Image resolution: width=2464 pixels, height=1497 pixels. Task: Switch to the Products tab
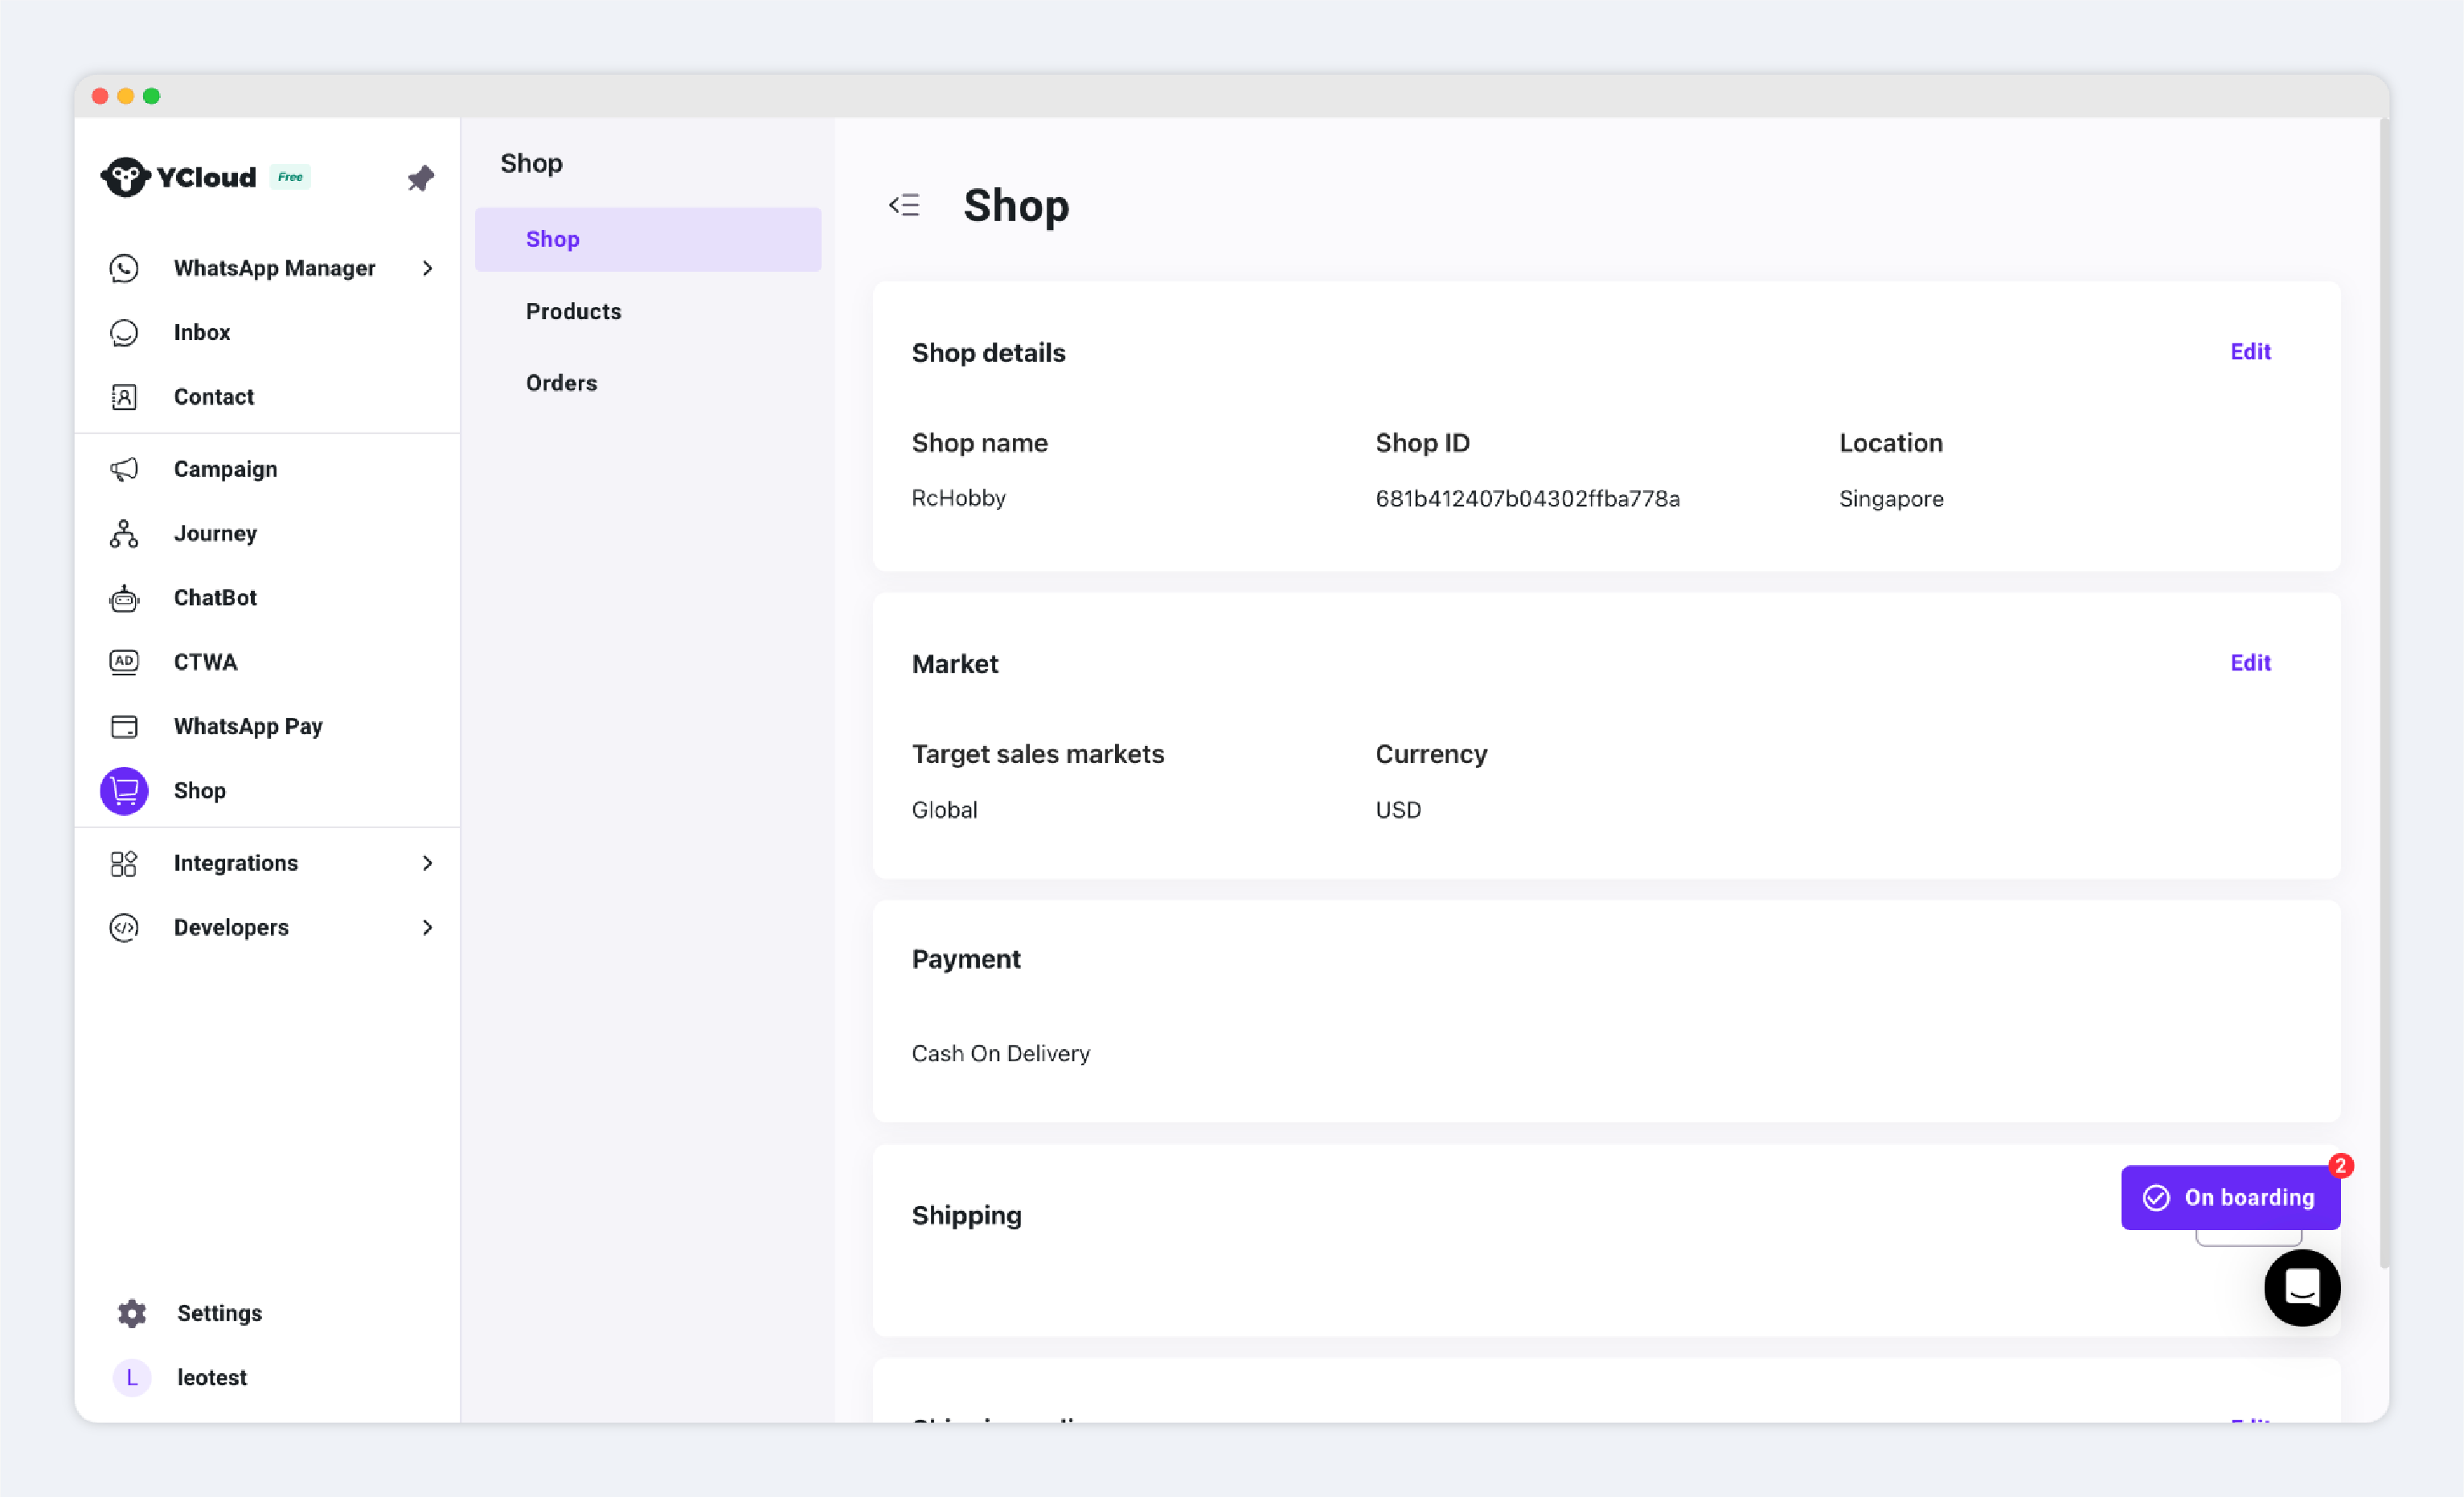pos(573,311)
